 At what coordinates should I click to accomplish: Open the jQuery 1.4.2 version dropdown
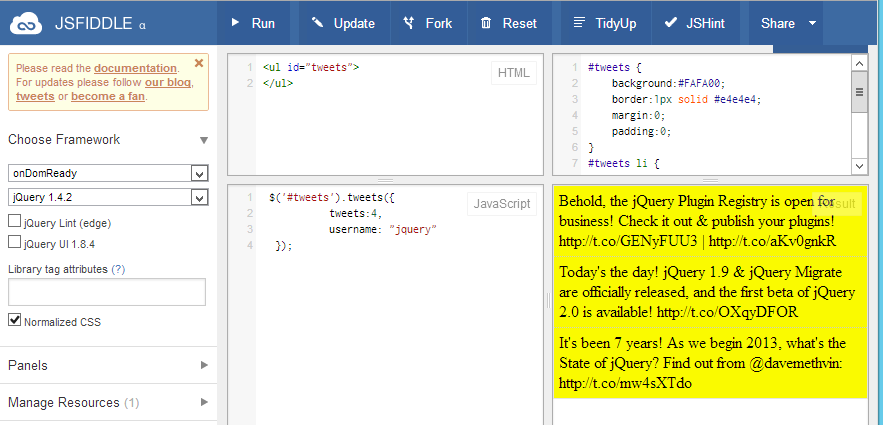coord(108,197)
